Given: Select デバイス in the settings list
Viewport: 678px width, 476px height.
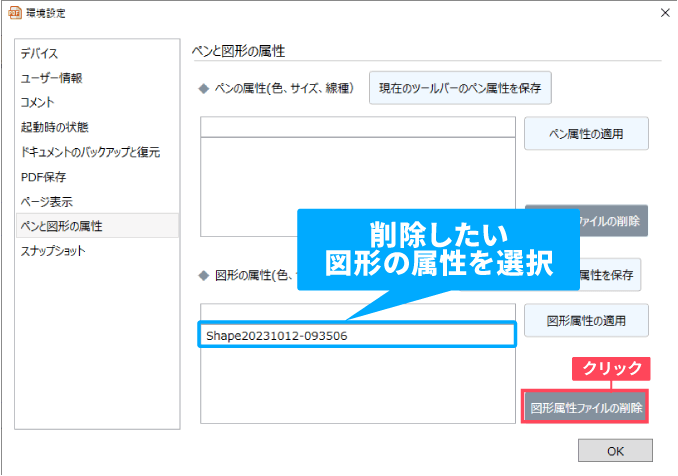Looking at the screenshot, I should [x=39, y=53].
